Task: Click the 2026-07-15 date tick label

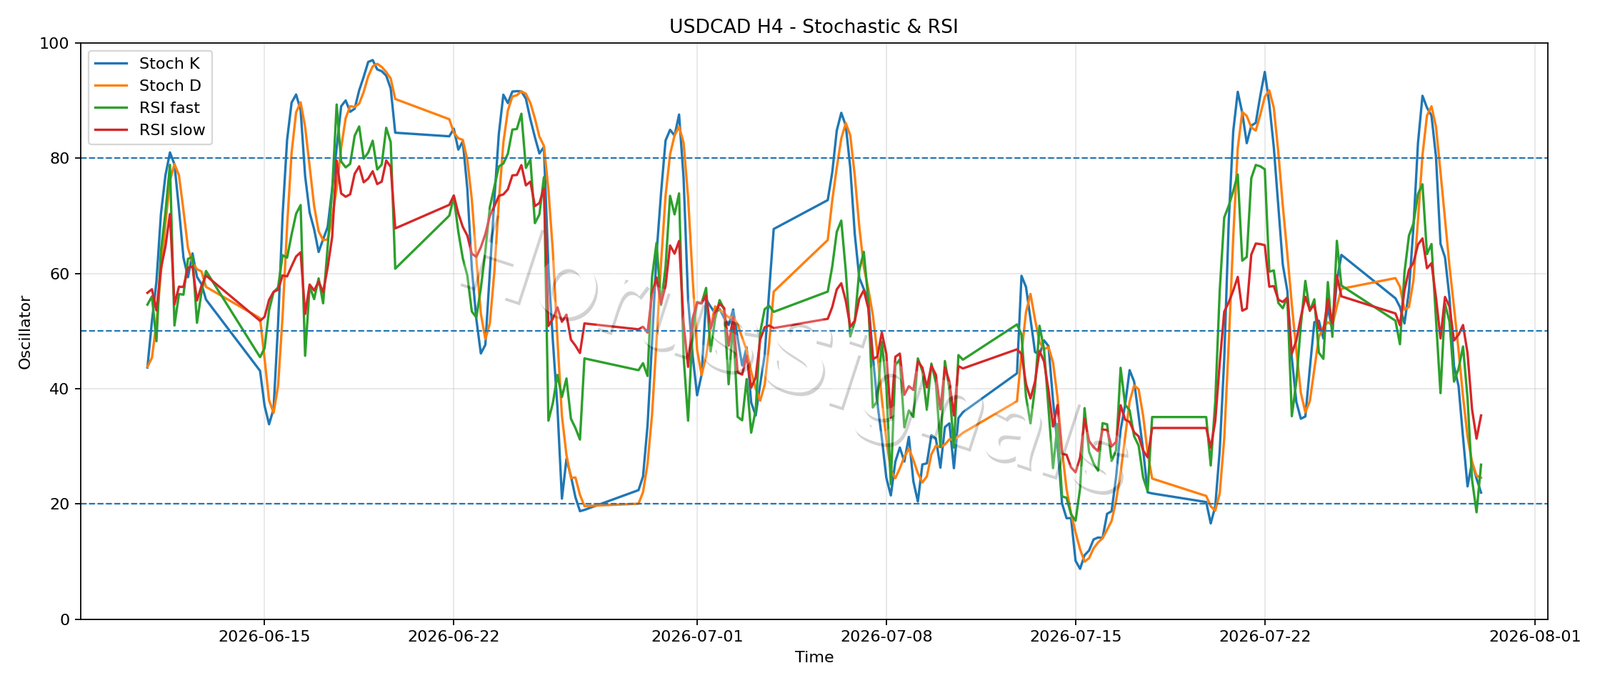Action: 1075,635
